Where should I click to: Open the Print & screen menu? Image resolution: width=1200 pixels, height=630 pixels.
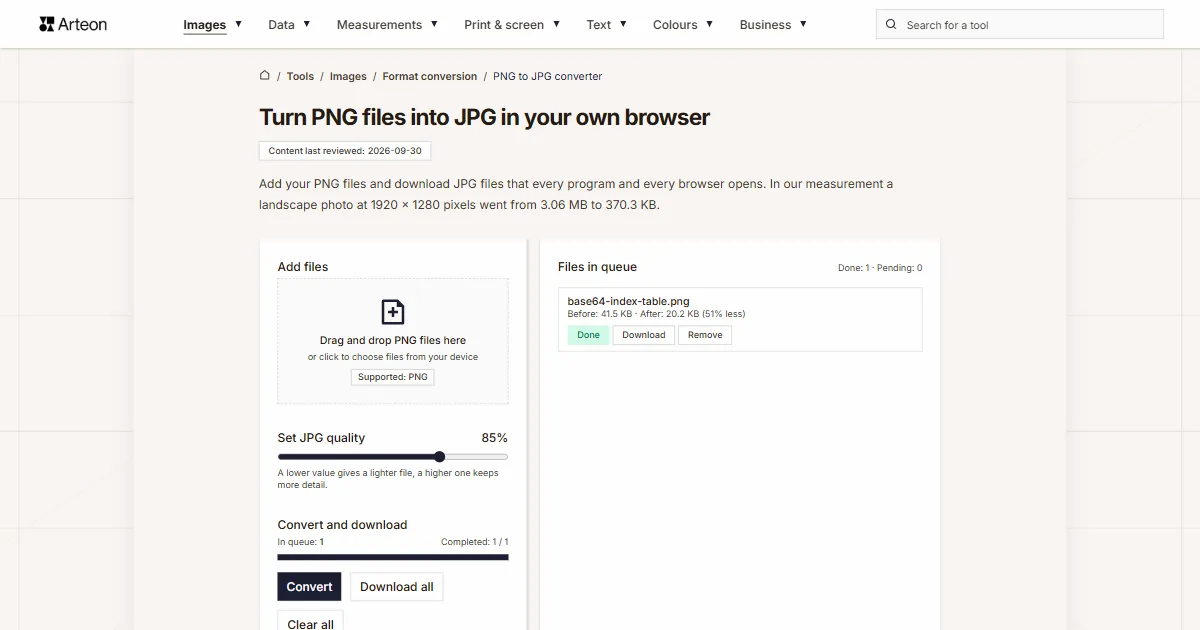[512, 25]
